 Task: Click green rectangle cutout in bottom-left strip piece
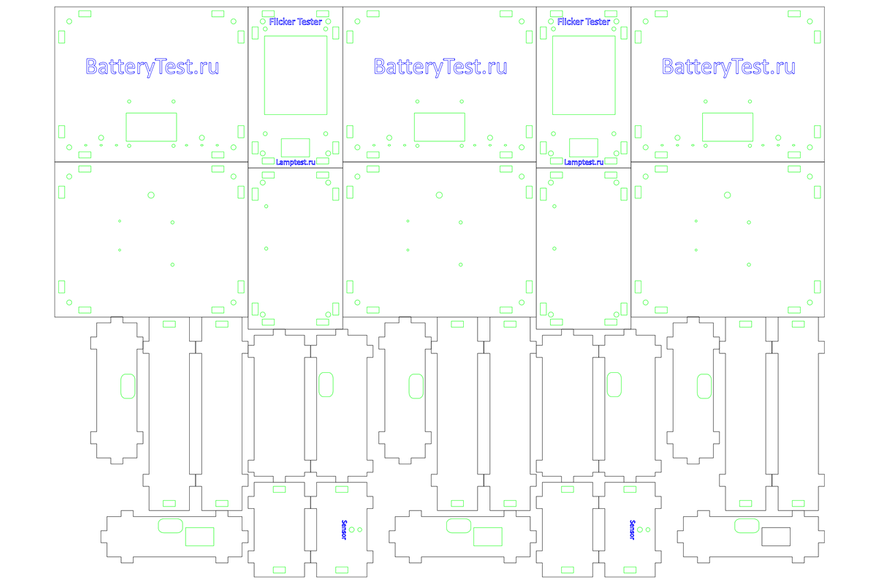click(200, 536)
